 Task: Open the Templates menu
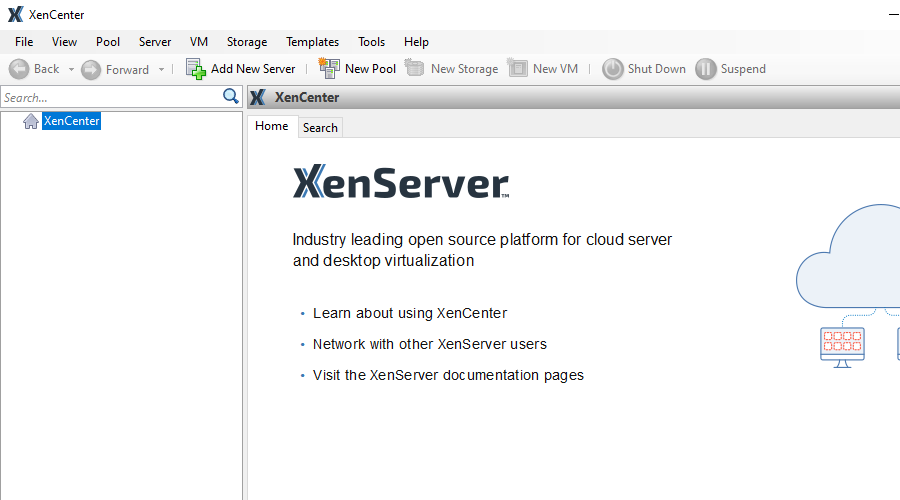click(x=312, y=42)
